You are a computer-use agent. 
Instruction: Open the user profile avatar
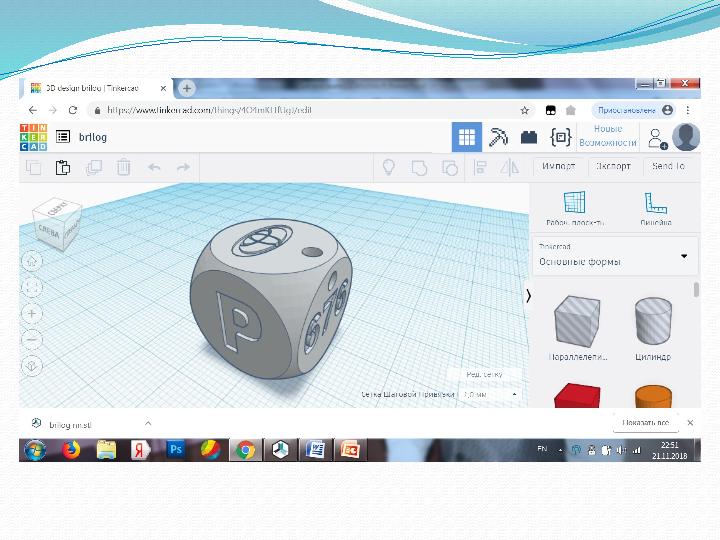point(686,137)
